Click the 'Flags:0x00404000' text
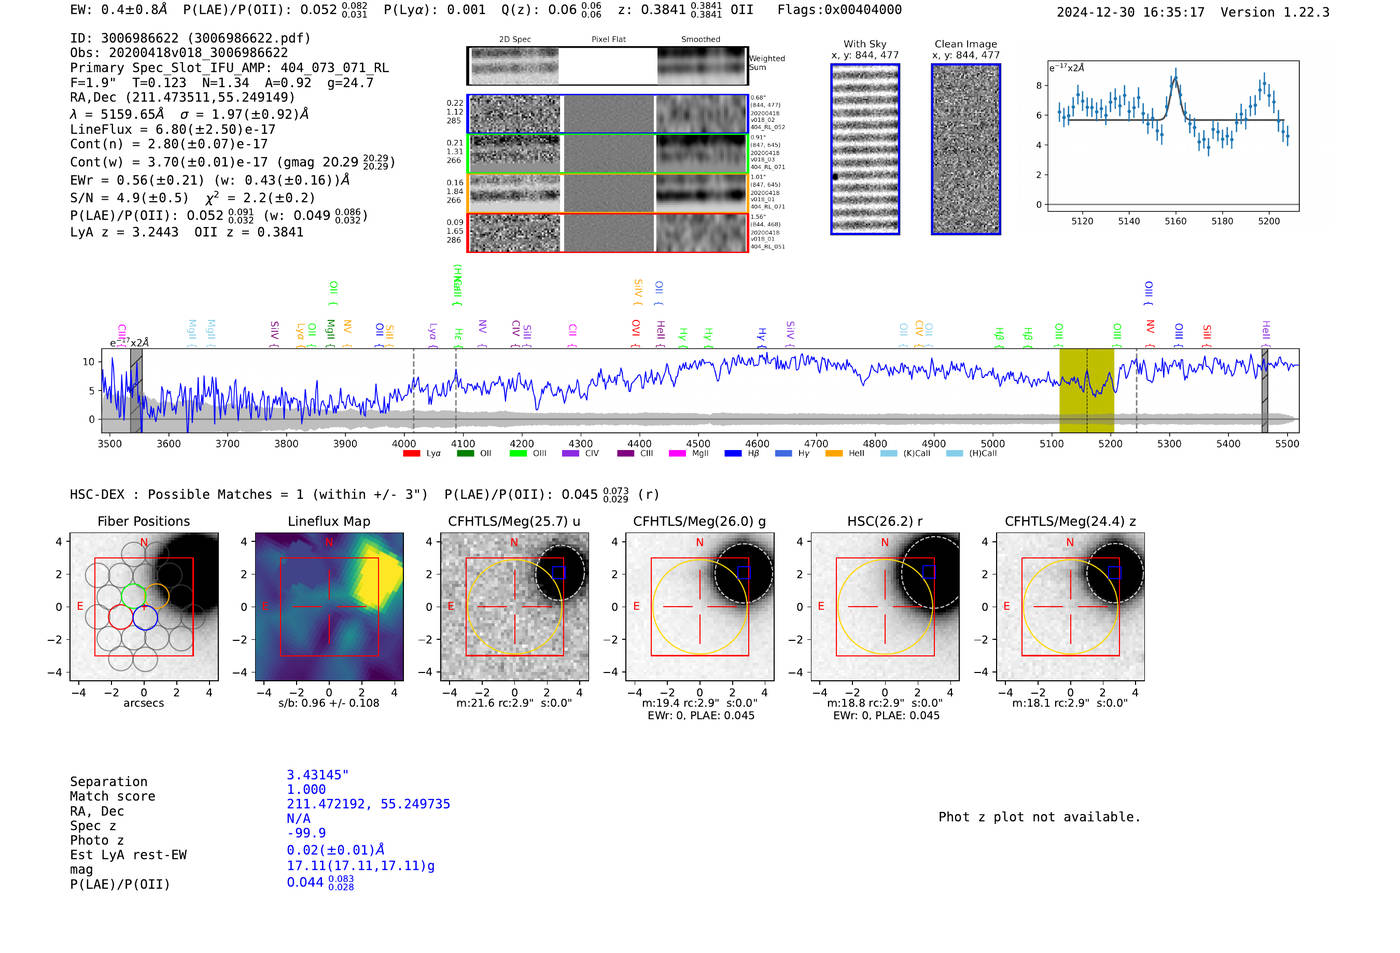1400x953 pixels. click(x=839, y=9)
